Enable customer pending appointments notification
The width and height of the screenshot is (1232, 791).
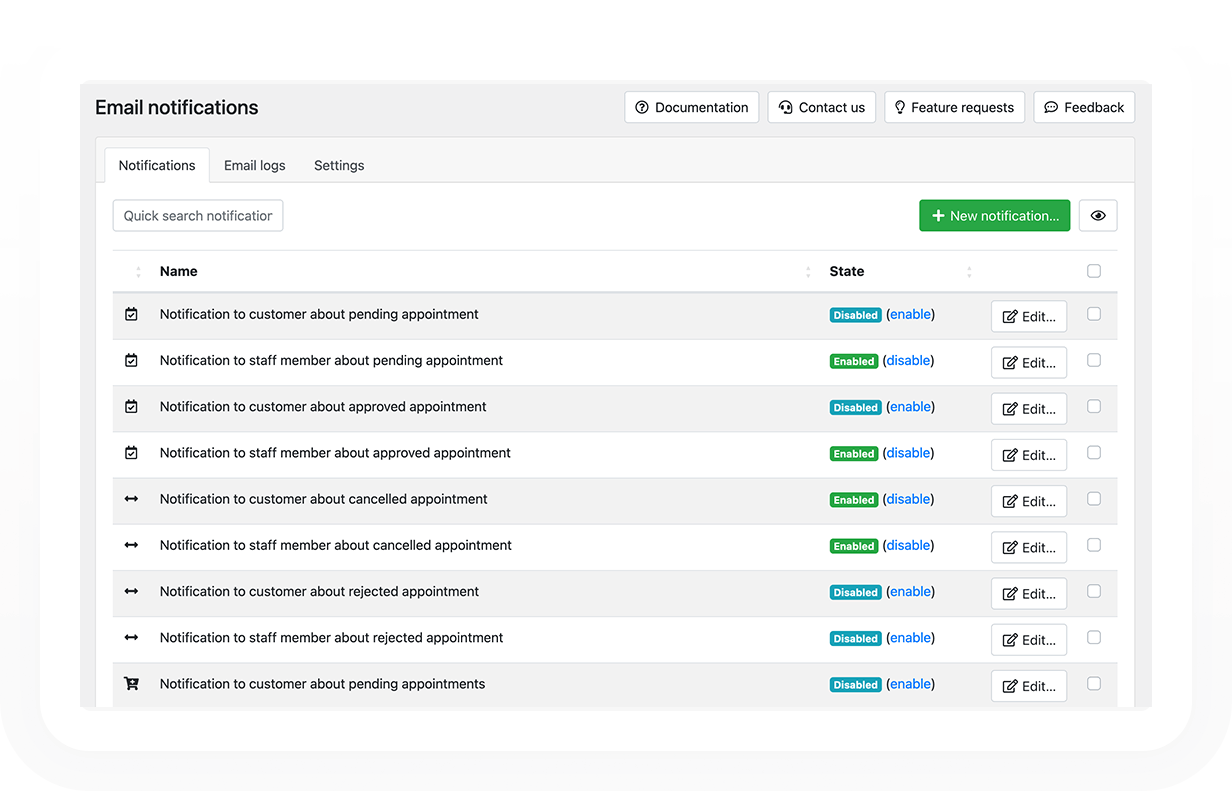(911, 684)
